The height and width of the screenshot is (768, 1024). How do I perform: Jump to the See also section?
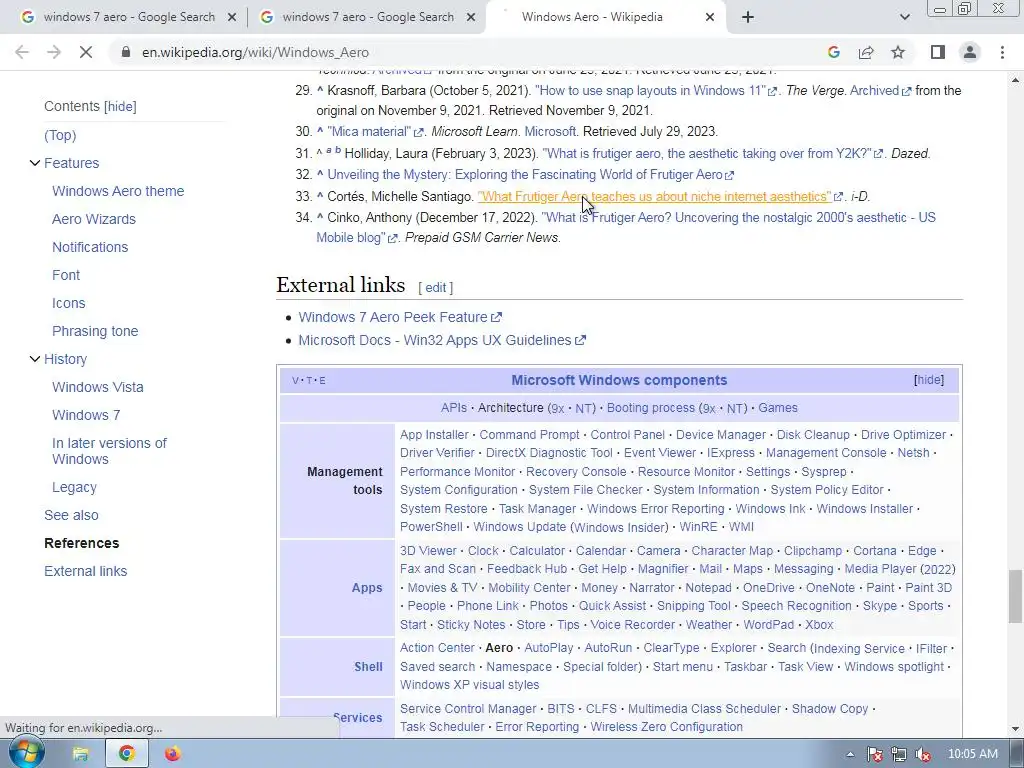tap(71, 515)
